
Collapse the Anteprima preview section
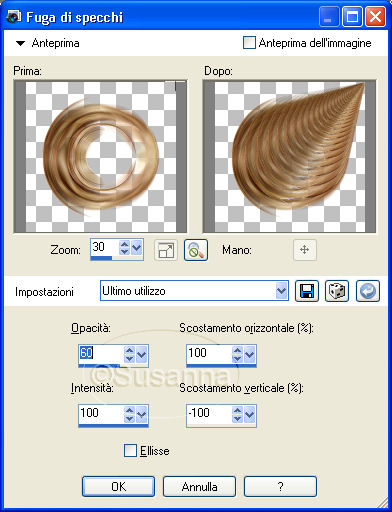(x=21, y=43)
